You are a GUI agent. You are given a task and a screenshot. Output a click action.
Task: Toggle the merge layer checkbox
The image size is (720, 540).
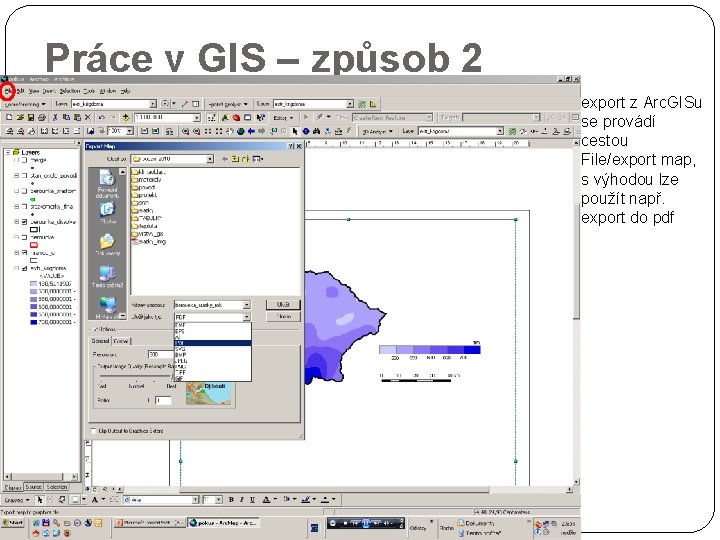tap(25, 160)
